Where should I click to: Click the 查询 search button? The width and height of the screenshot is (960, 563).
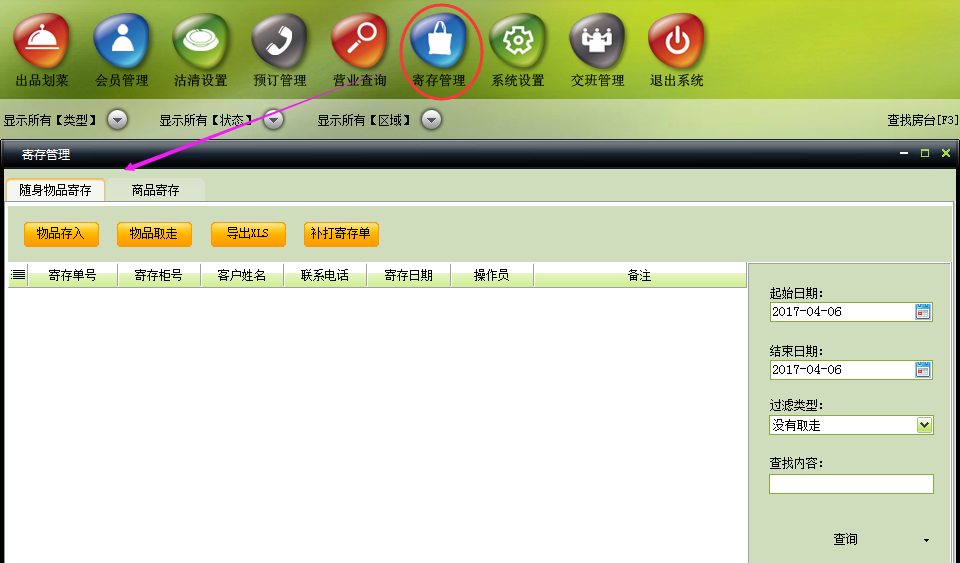(x=845, y=539)
